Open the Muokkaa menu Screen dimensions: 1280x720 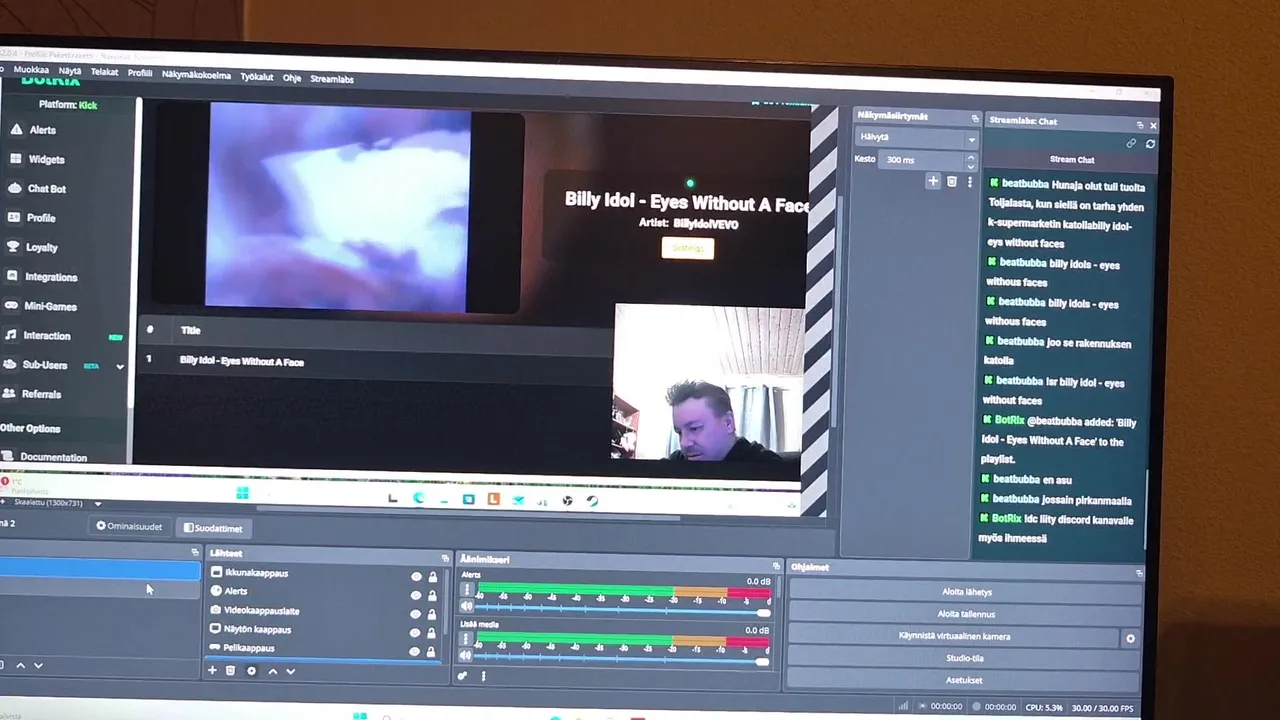(31, 70)
